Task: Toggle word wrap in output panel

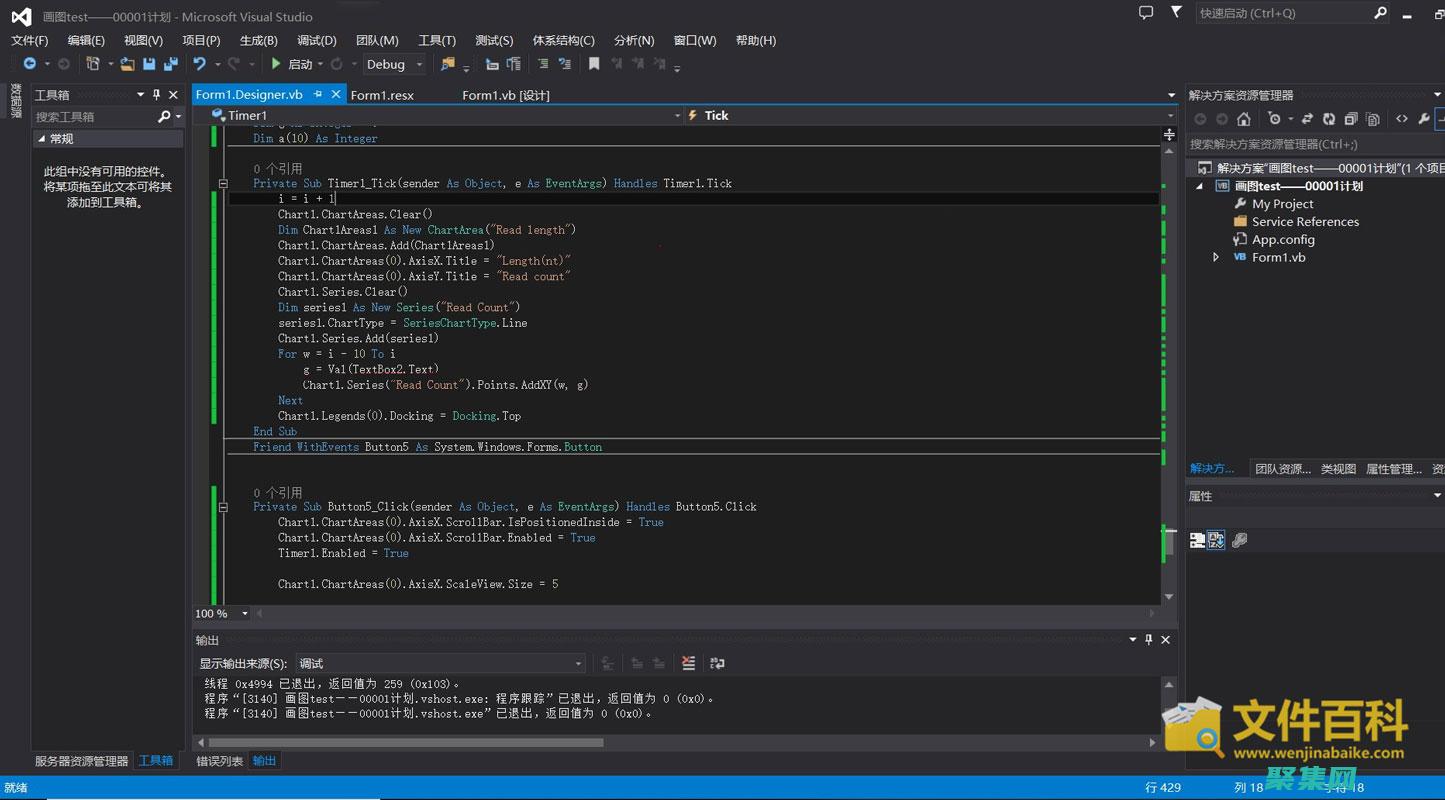Action: (x=717, y=663)
